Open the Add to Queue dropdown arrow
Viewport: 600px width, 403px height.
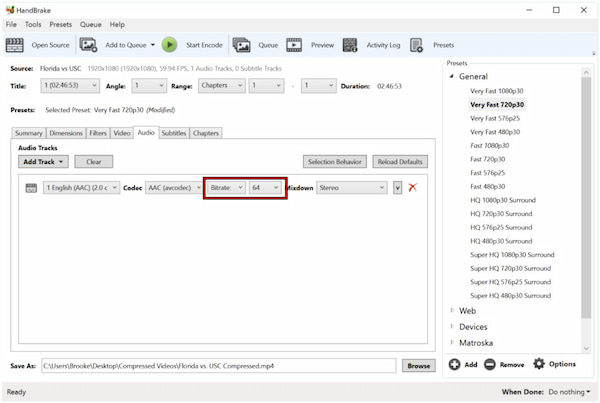[153, 45]
